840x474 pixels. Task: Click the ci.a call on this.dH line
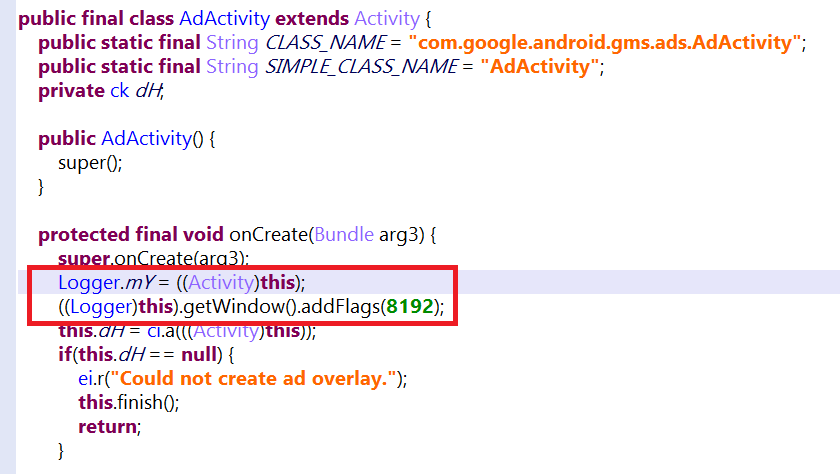point(231,331)
